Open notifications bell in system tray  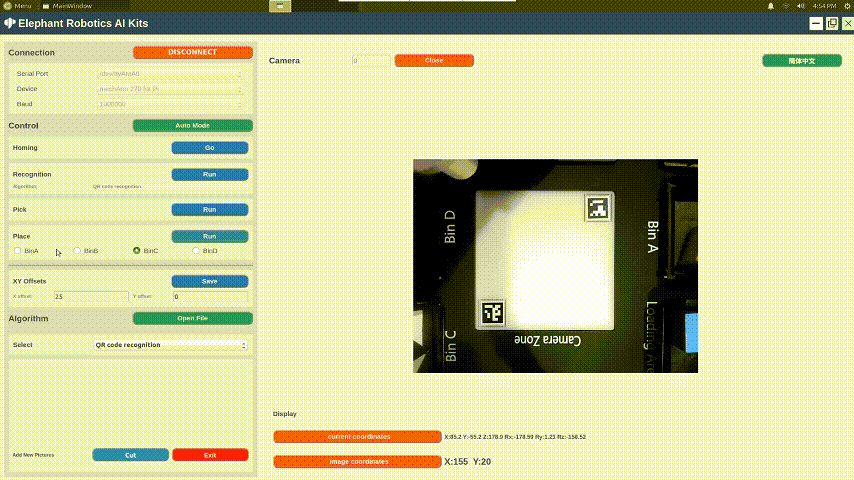[771, 5]
